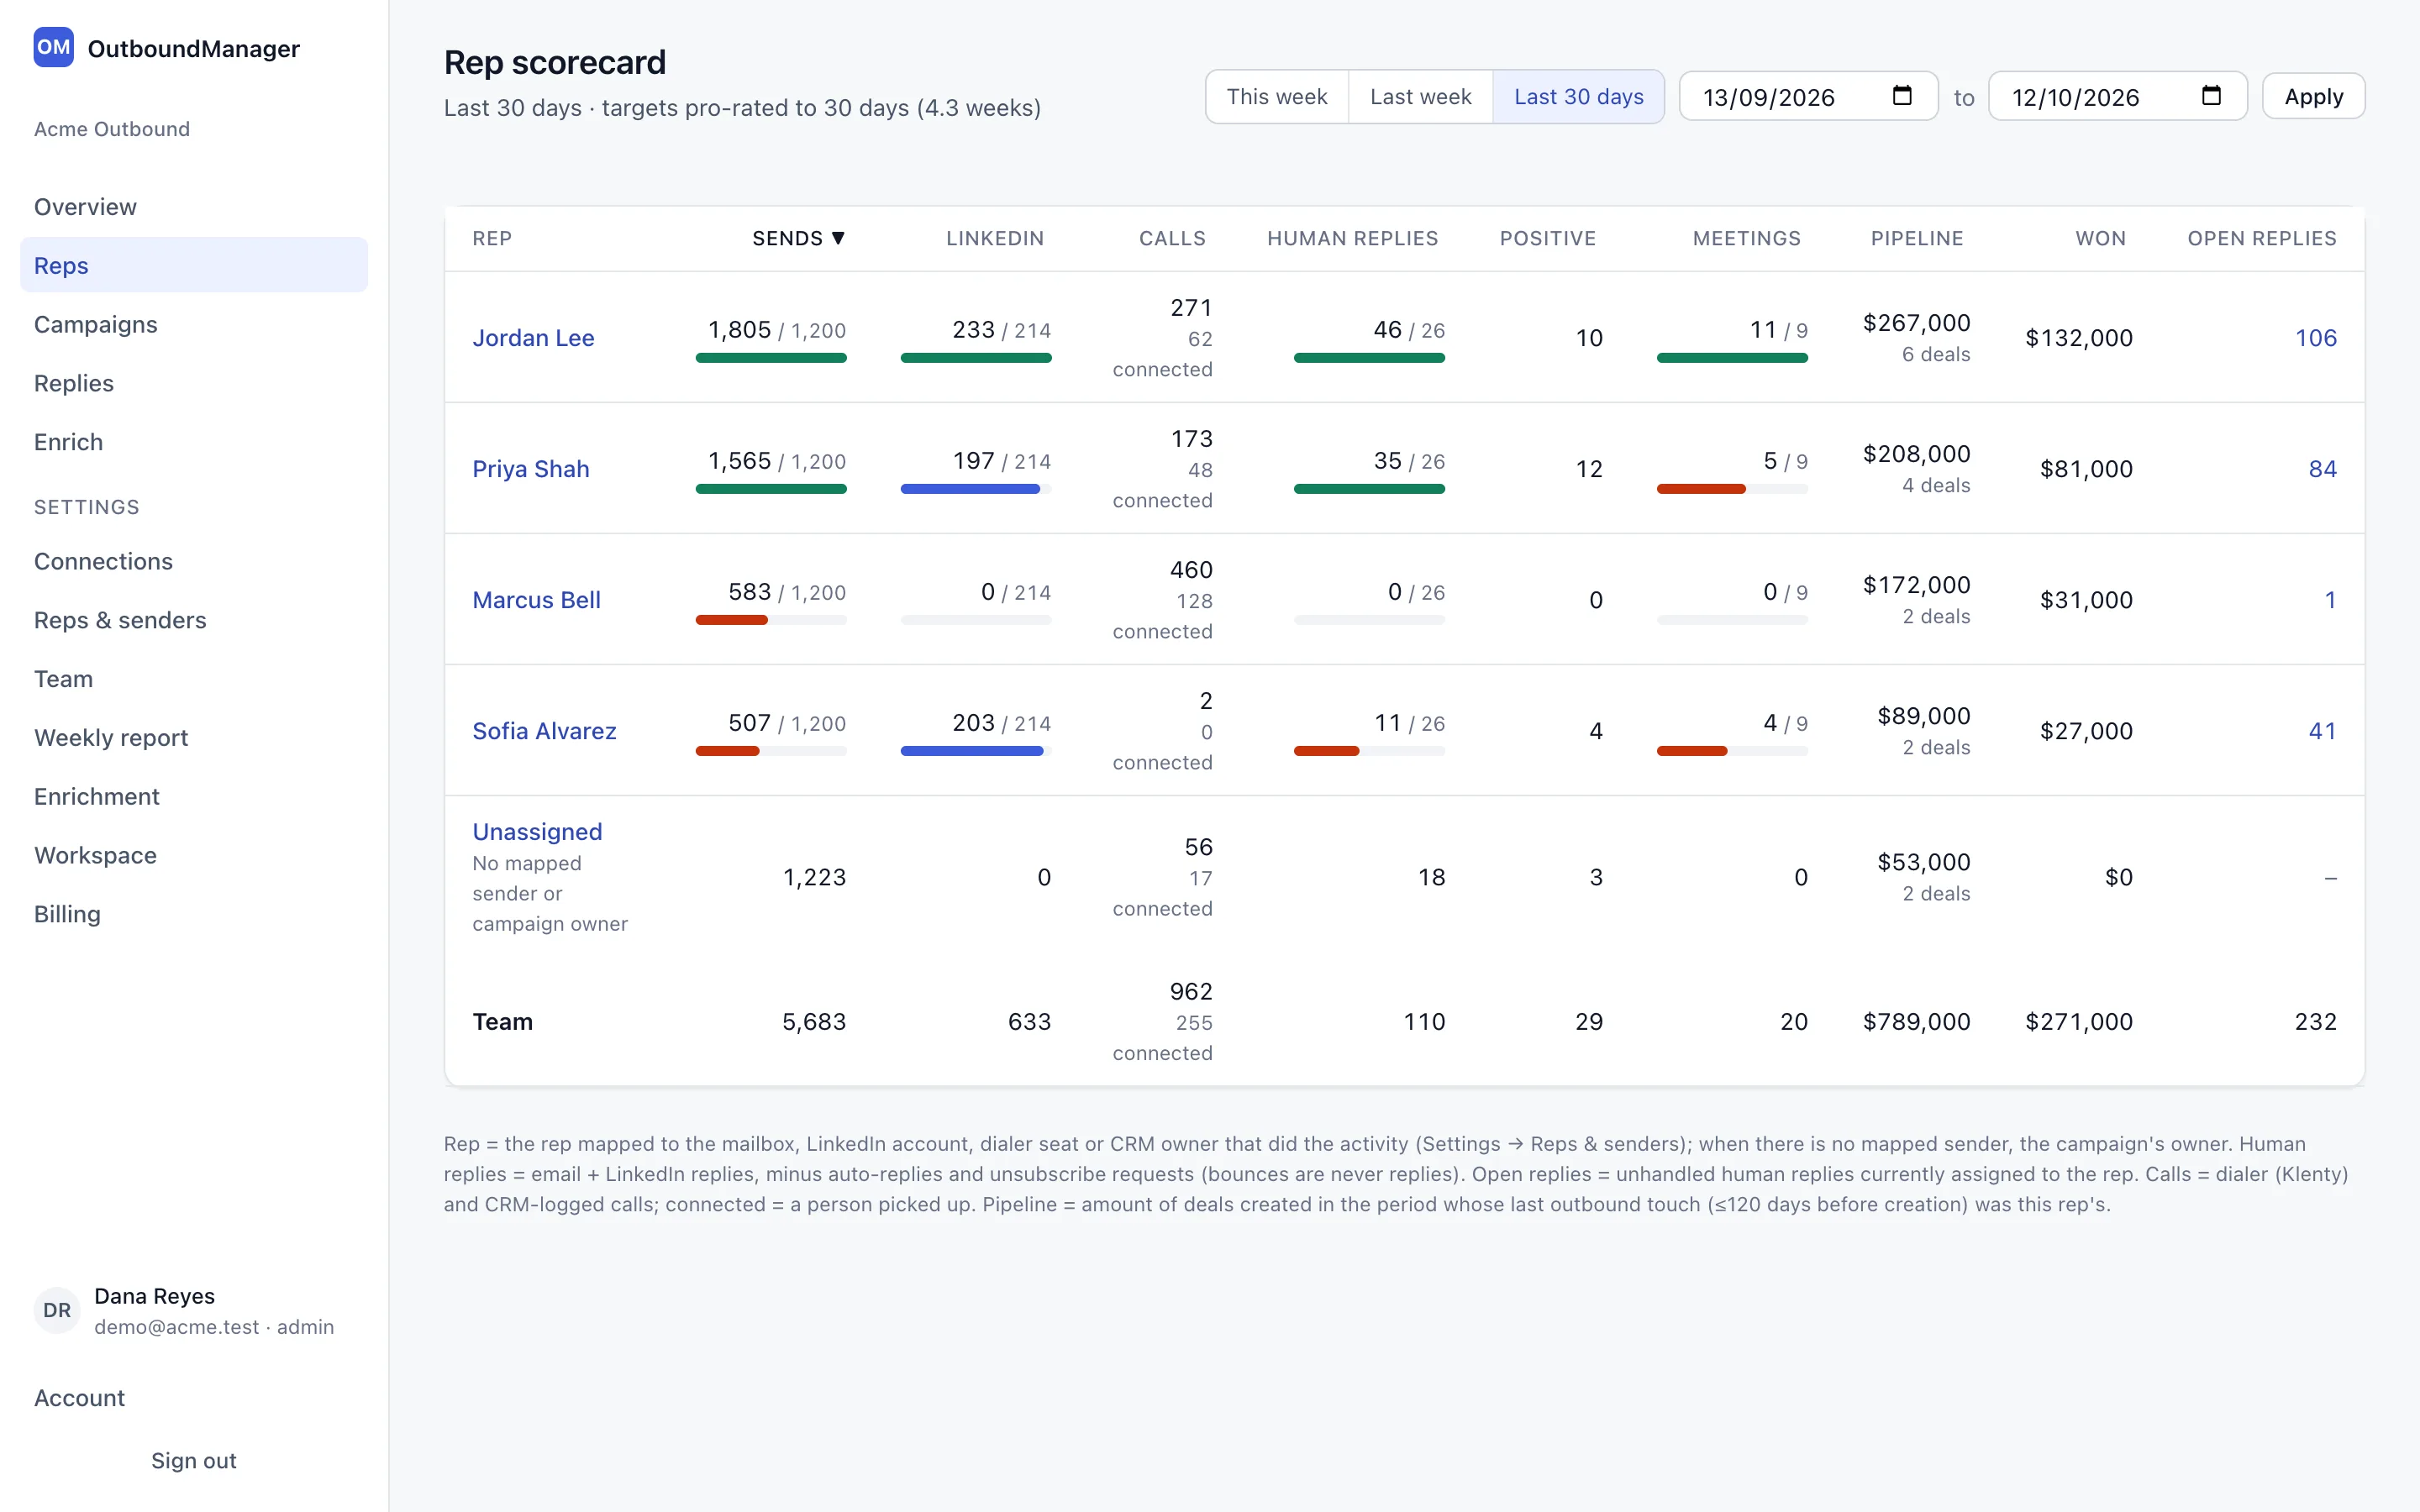Click Sign out
Viewport: 2420px width, 1512px height.
tap(194, 1461)
